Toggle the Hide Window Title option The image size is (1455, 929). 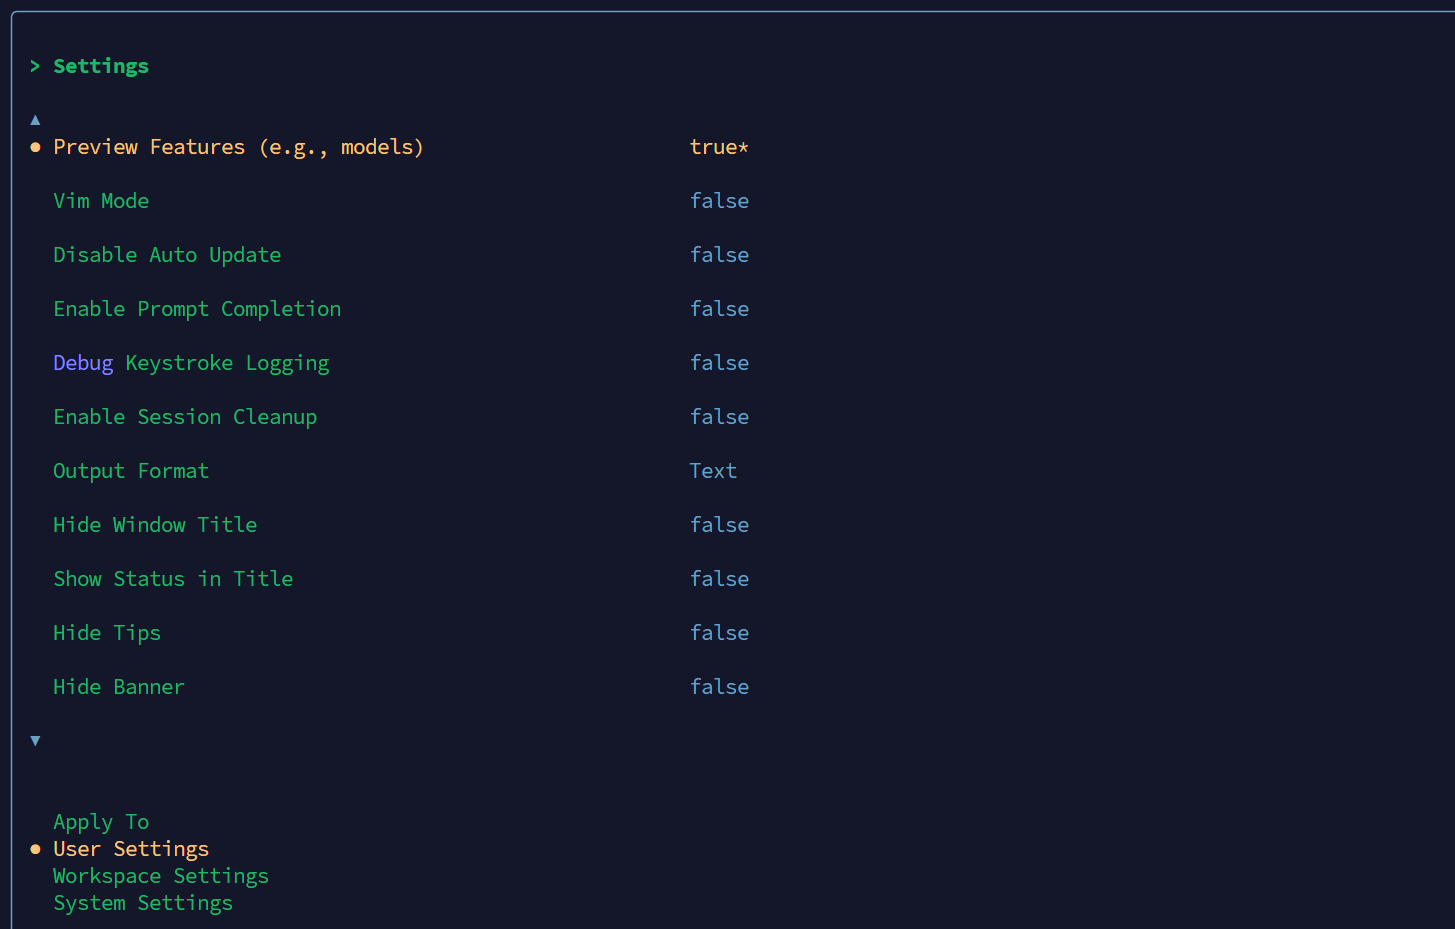coord(155,524)
